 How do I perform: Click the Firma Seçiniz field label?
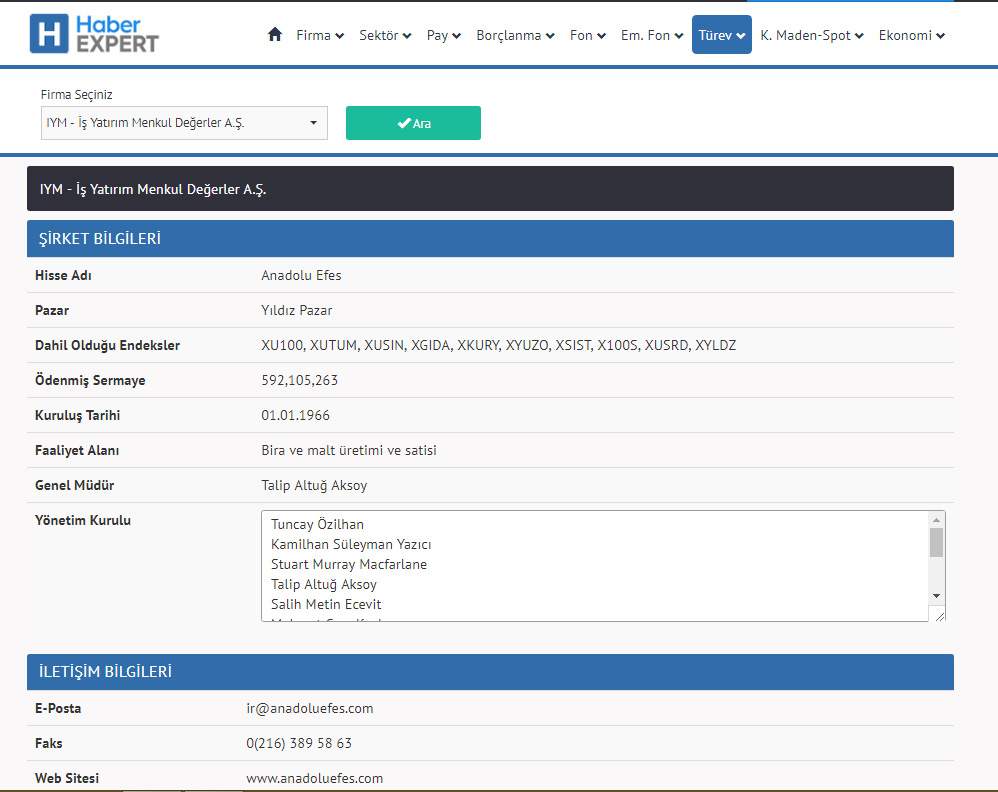(76, 94)
